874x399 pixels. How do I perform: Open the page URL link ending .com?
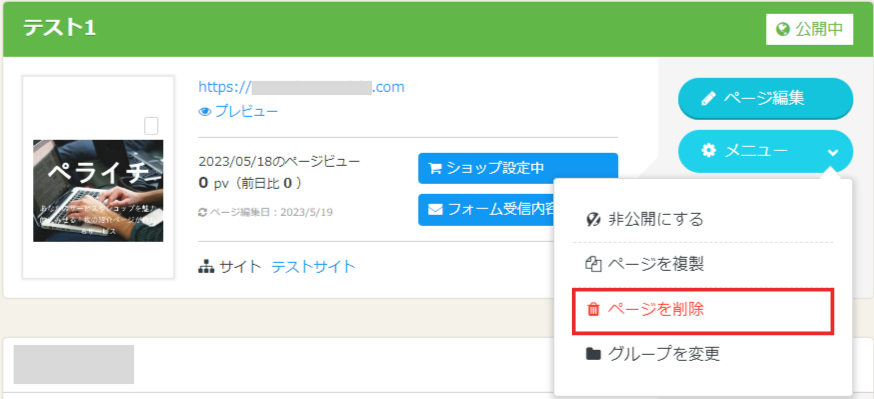pyautogui.click(x=302, y=87)
